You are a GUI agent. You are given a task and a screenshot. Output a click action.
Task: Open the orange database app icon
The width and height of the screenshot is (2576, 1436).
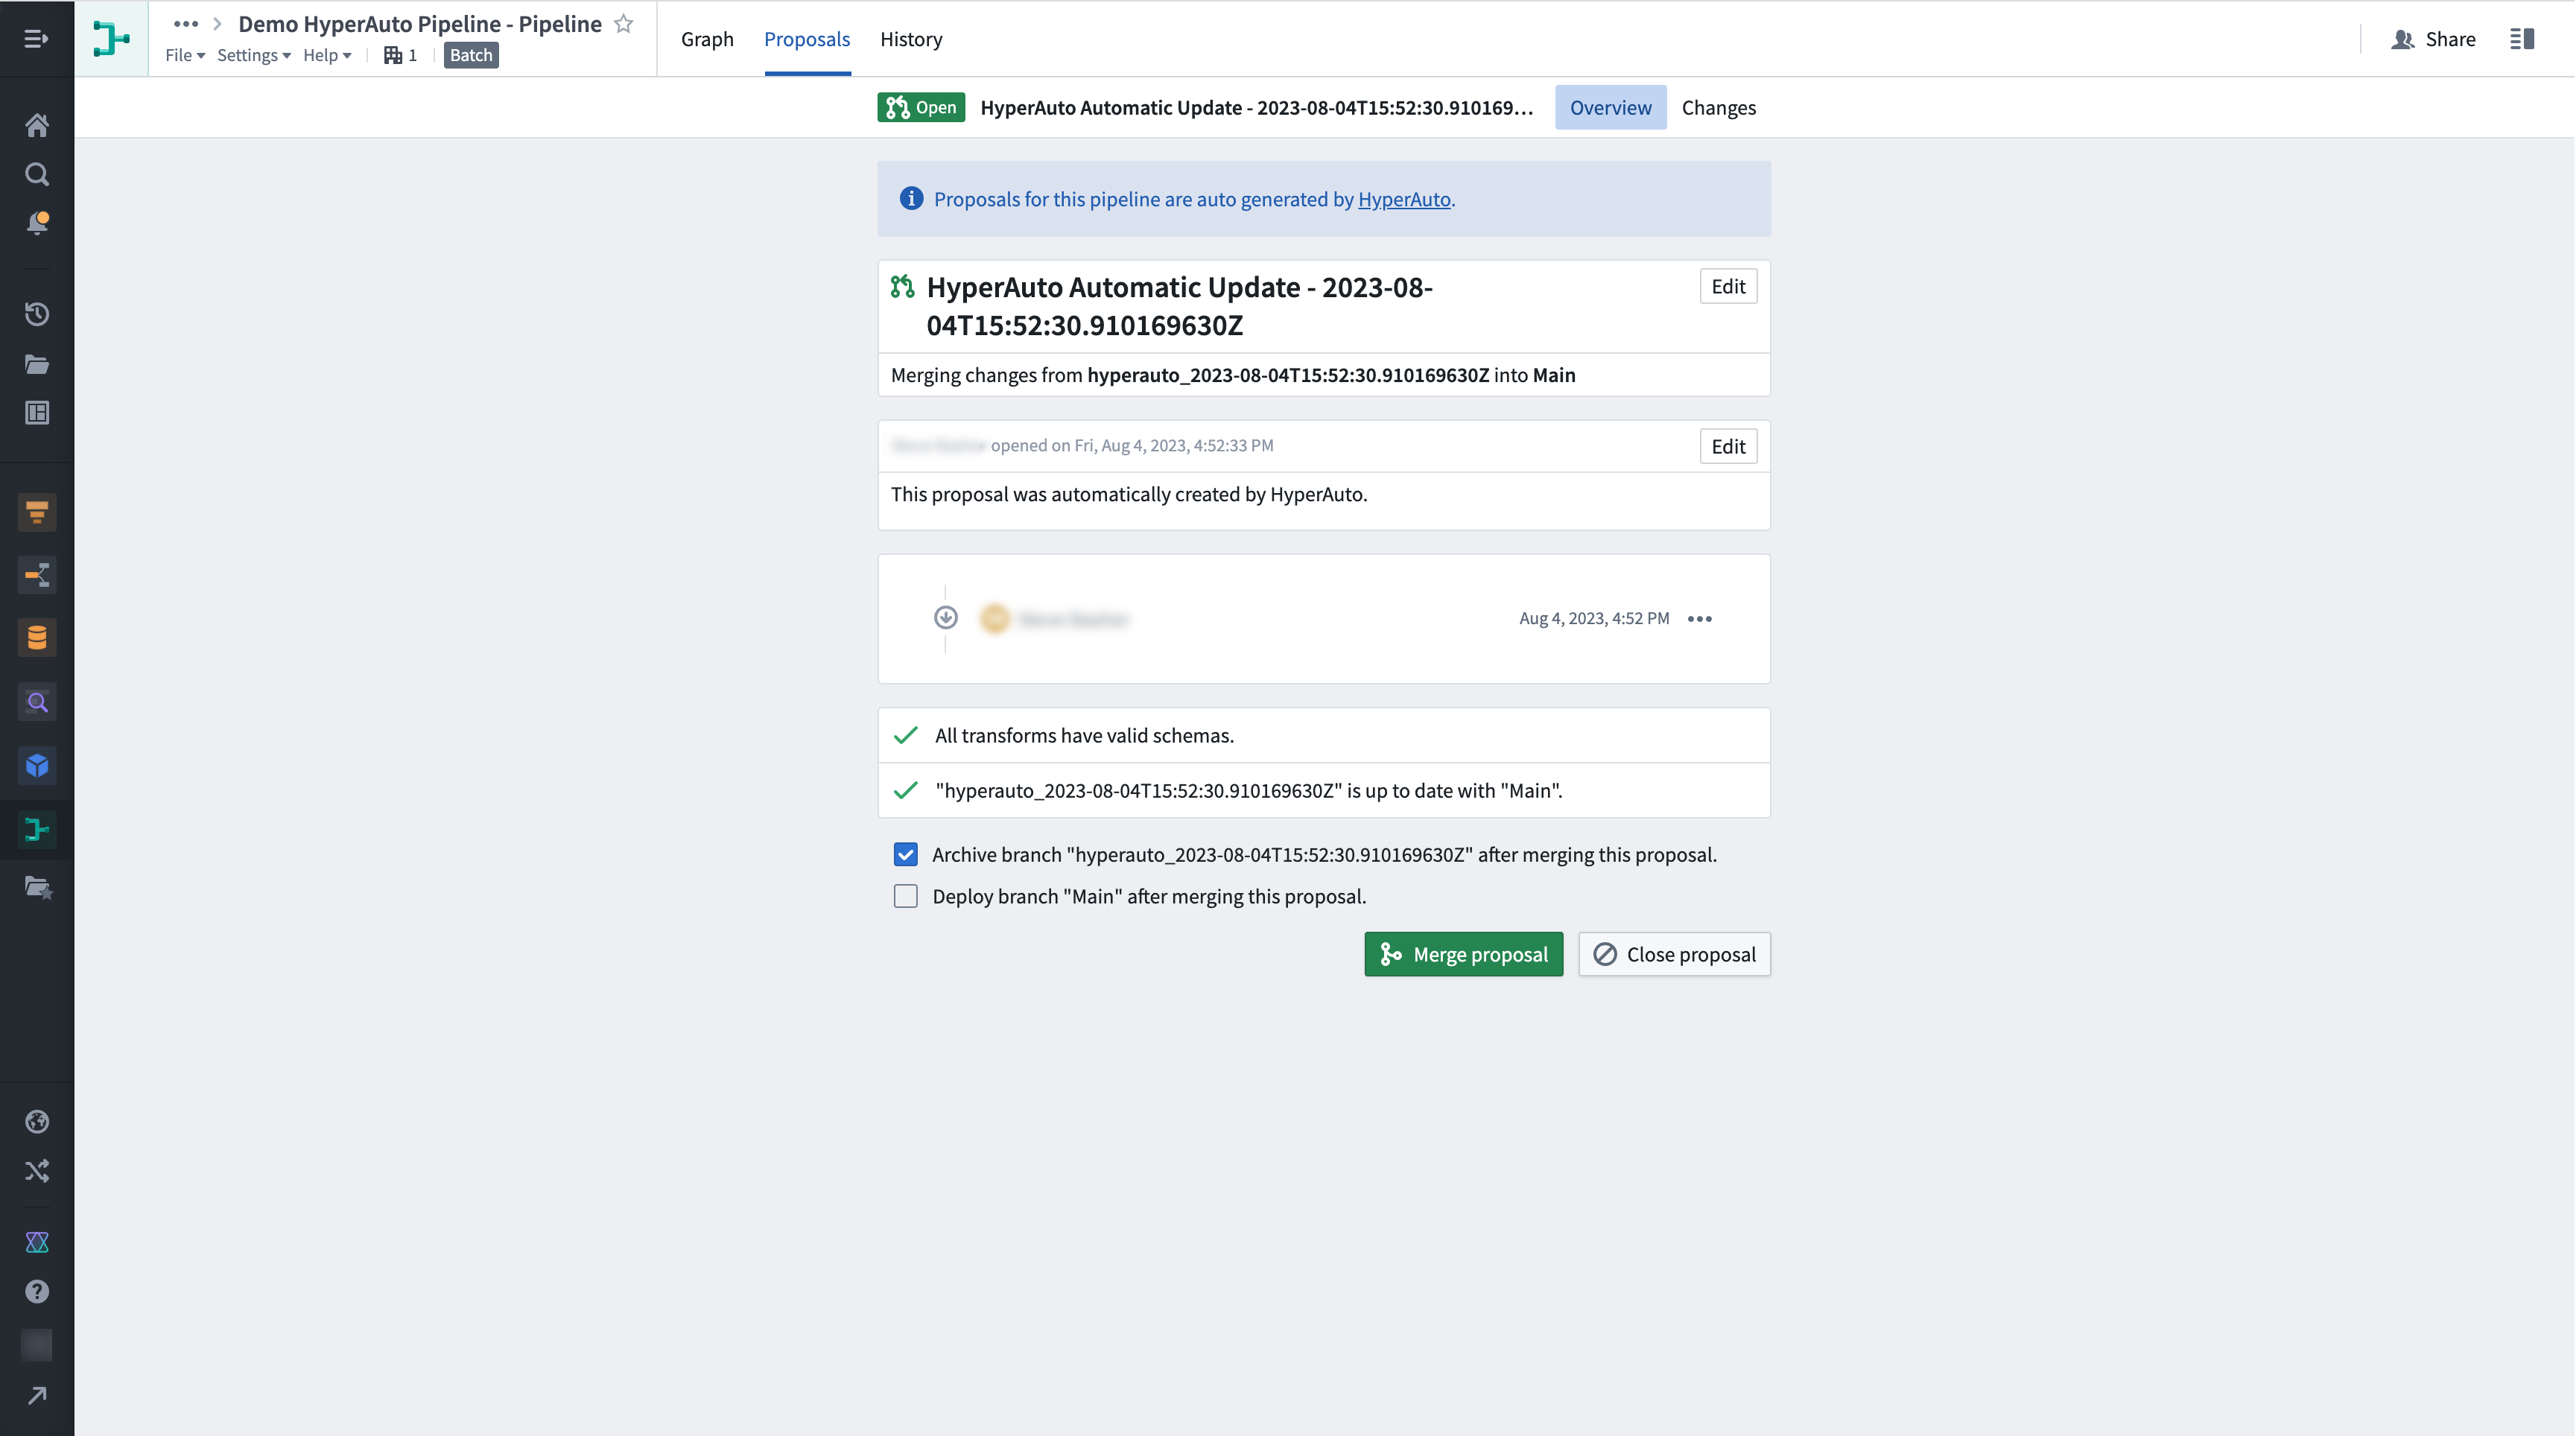[37, 638]
